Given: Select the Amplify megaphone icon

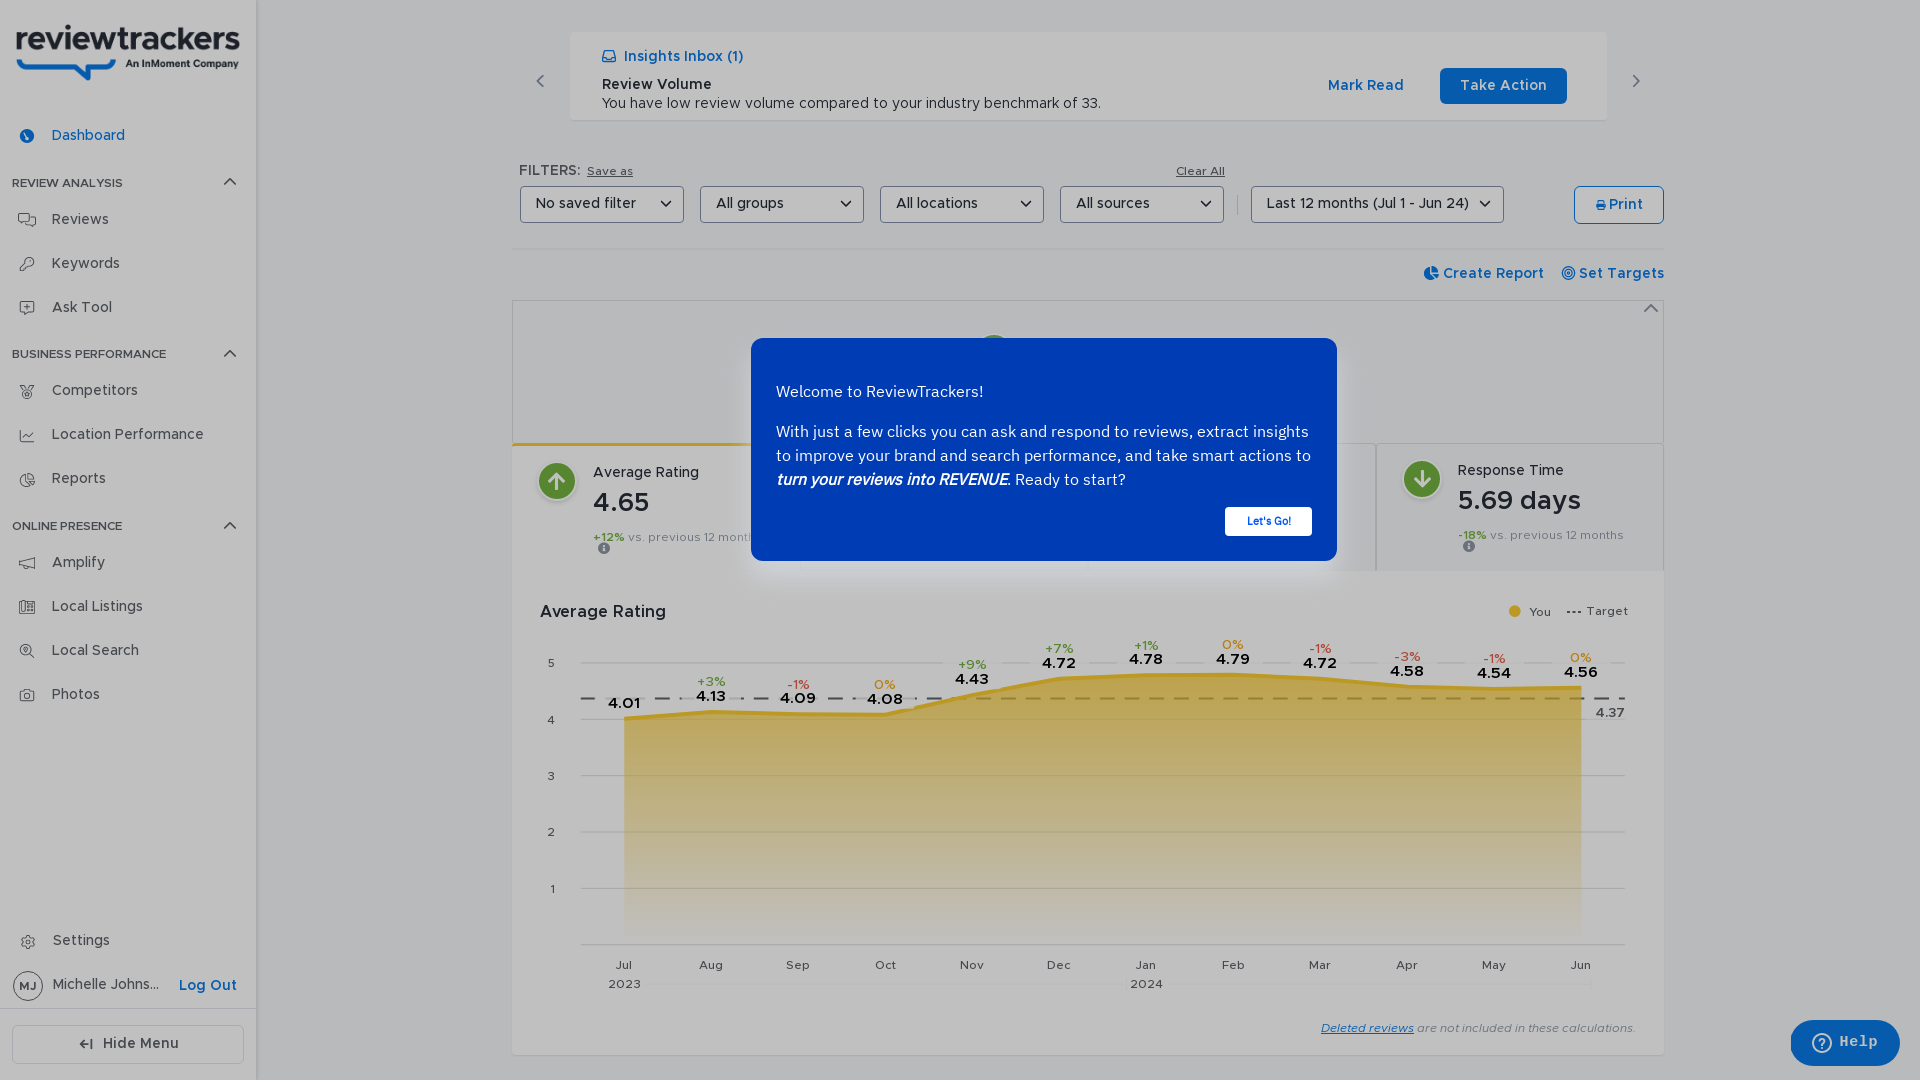Looking at the screenshot, I should pos(27,564).
